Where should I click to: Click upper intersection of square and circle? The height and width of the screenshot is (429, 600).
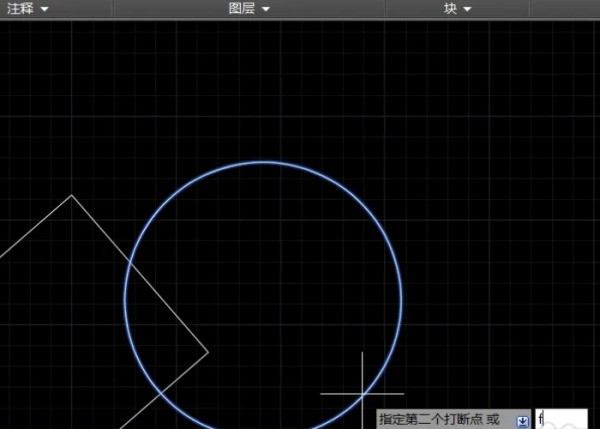click(x=132, y=265)
